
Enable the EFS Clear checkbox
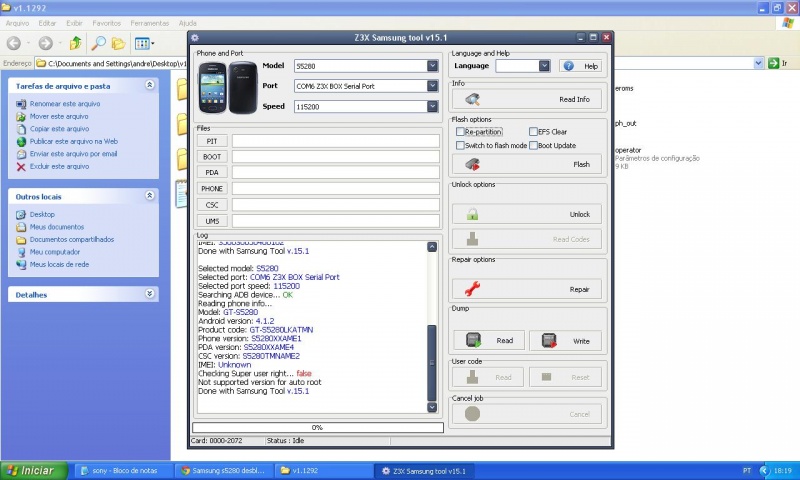click(x=533, y=132)
